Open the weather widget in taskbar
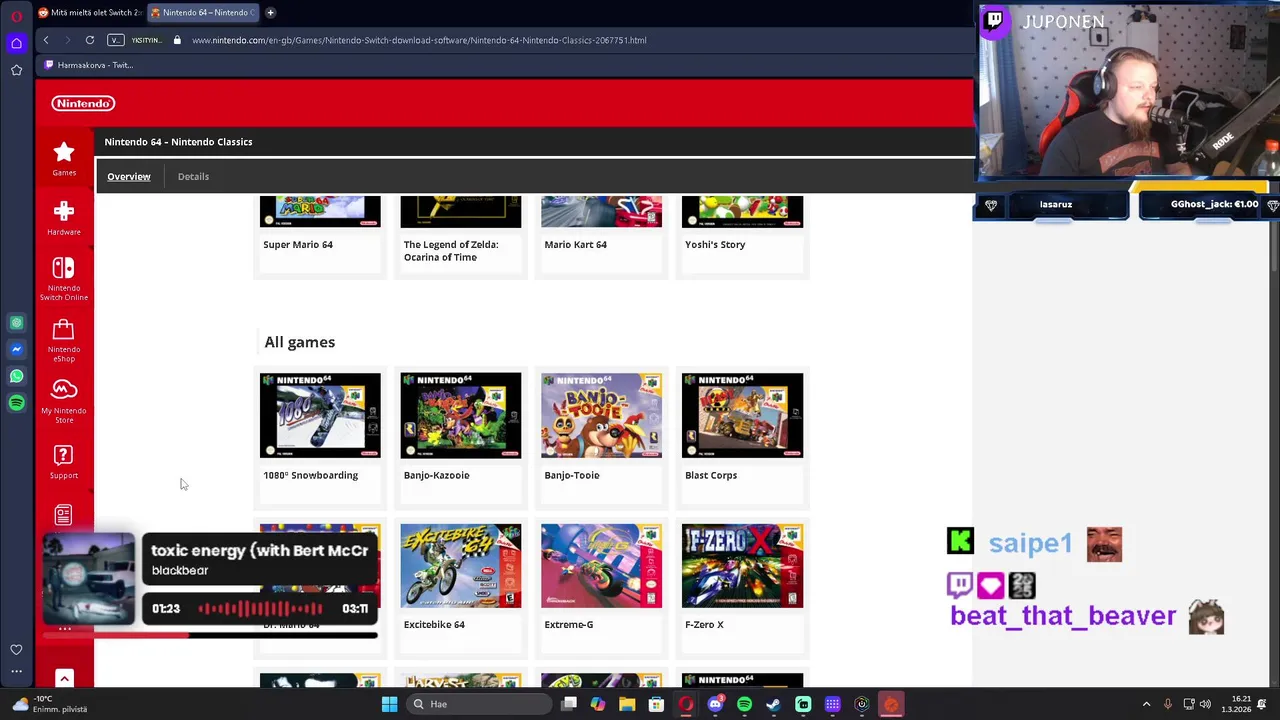 pyautogui.click(x=48, y=704)
